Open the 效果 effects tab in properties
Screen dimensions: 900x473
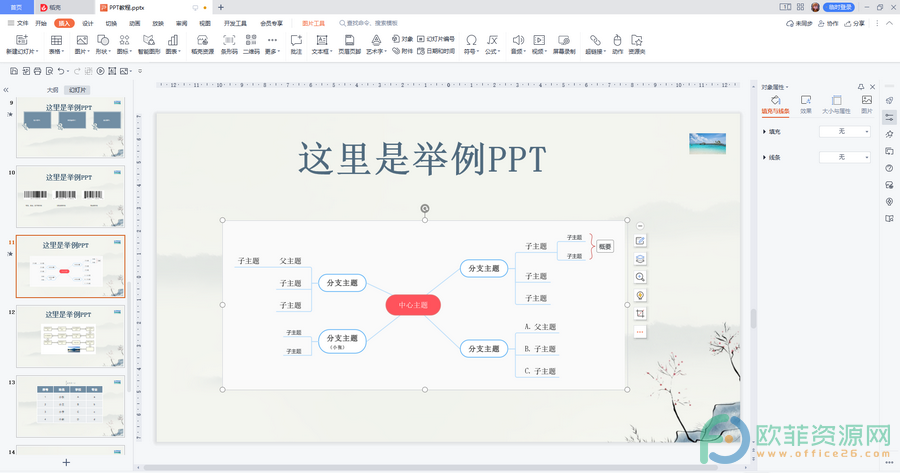pos(806,104)
